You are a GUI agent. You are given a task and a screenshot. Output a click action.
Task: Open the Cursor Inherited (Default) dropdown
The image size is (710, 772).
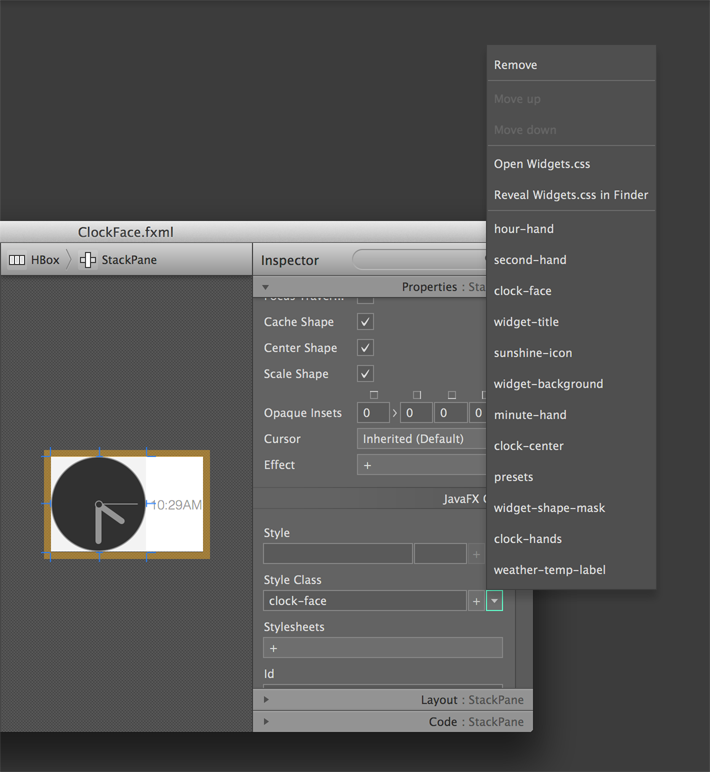pyautogui.click(x=422, y=439)
